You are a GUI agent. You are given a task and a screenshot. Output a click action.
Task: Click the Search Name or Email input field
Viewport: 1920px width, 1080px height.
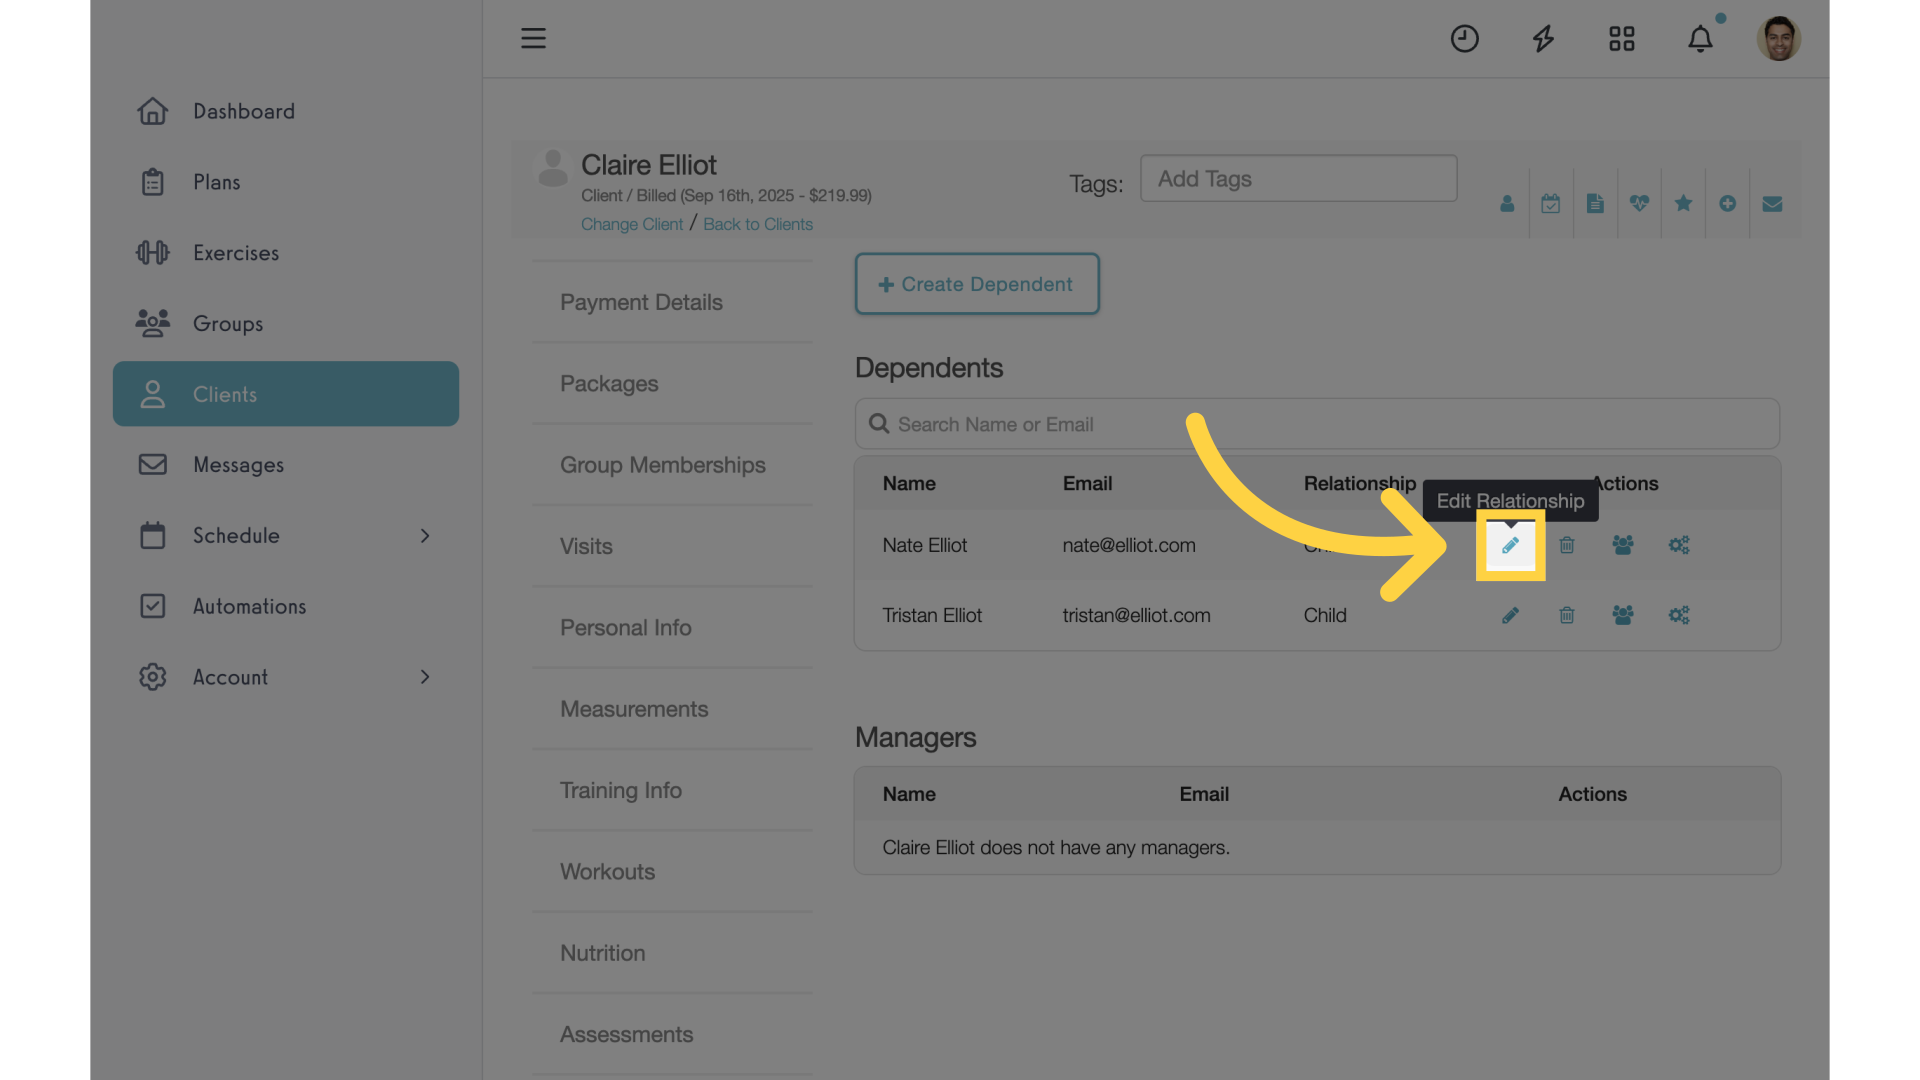[x=1317, y=425]
